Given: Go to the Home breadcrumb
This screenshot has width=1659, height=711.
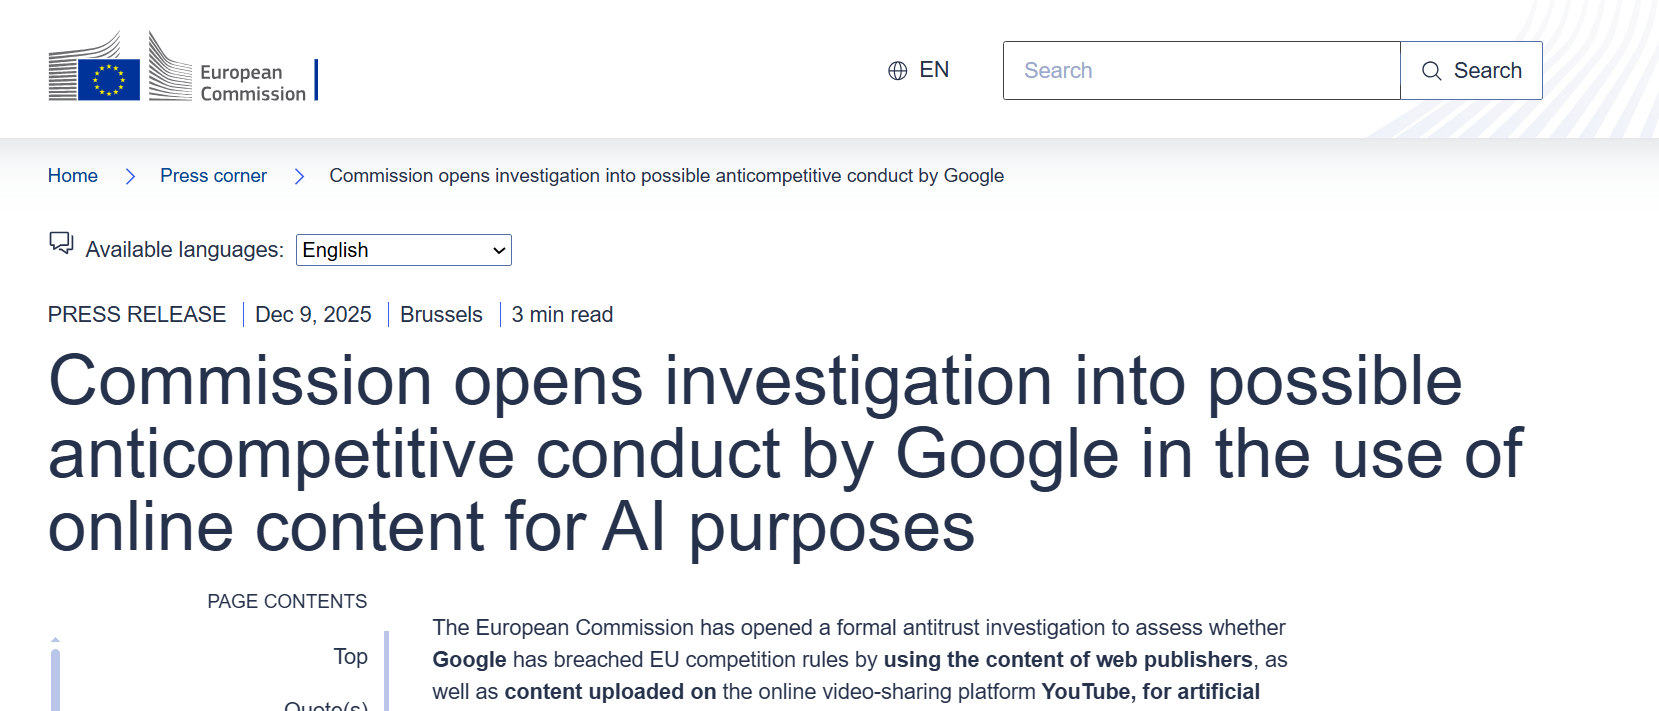Looking at the screenshot, I should coord(73,176).
